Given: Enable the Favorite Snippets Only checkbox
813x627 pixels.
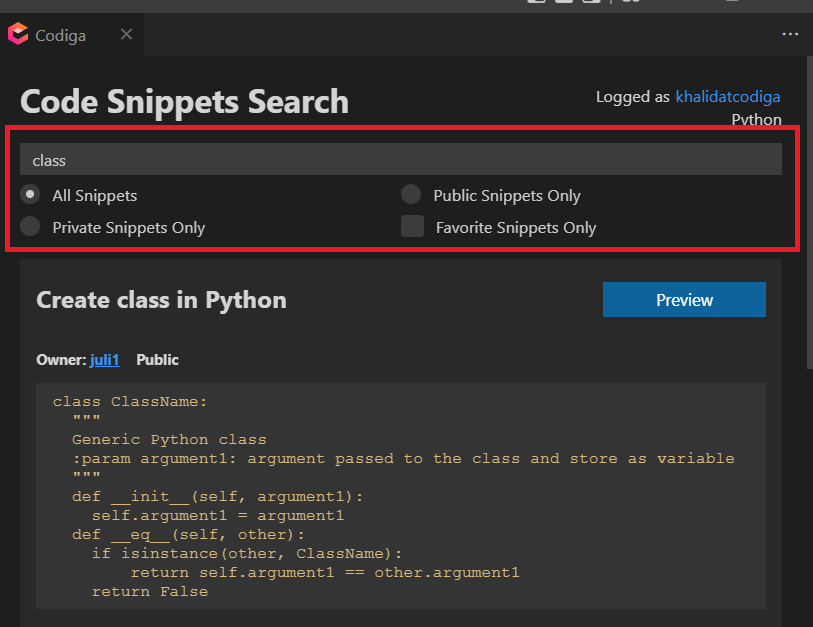Looking at the screenshot, I should pos(412,226).
